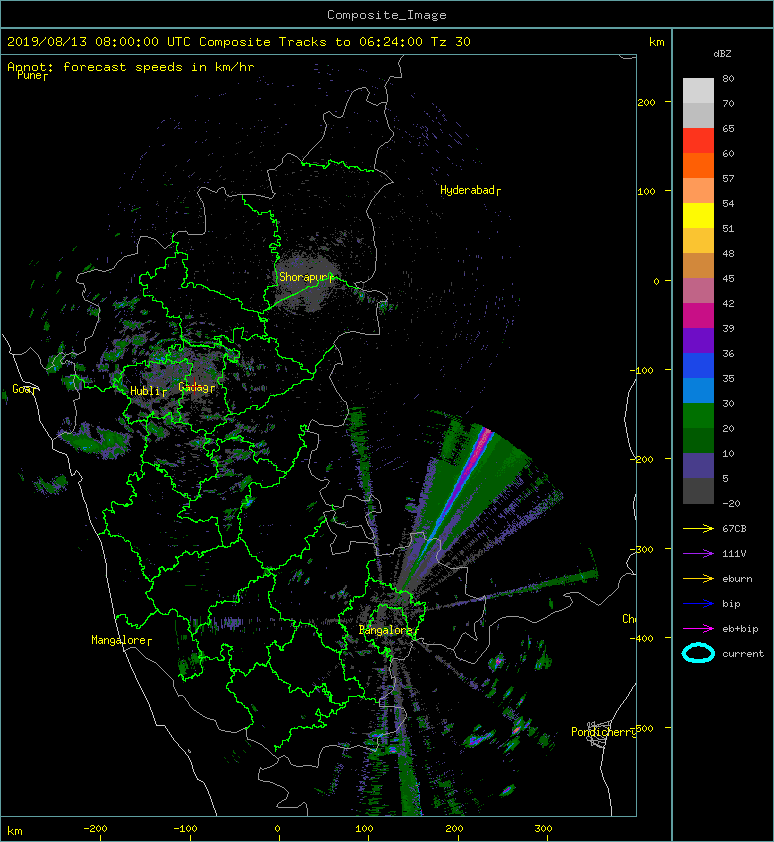Screen dimensions: 774x842
Task: Pick the dark gray 5 dBZ swatch
Action: 698,490
